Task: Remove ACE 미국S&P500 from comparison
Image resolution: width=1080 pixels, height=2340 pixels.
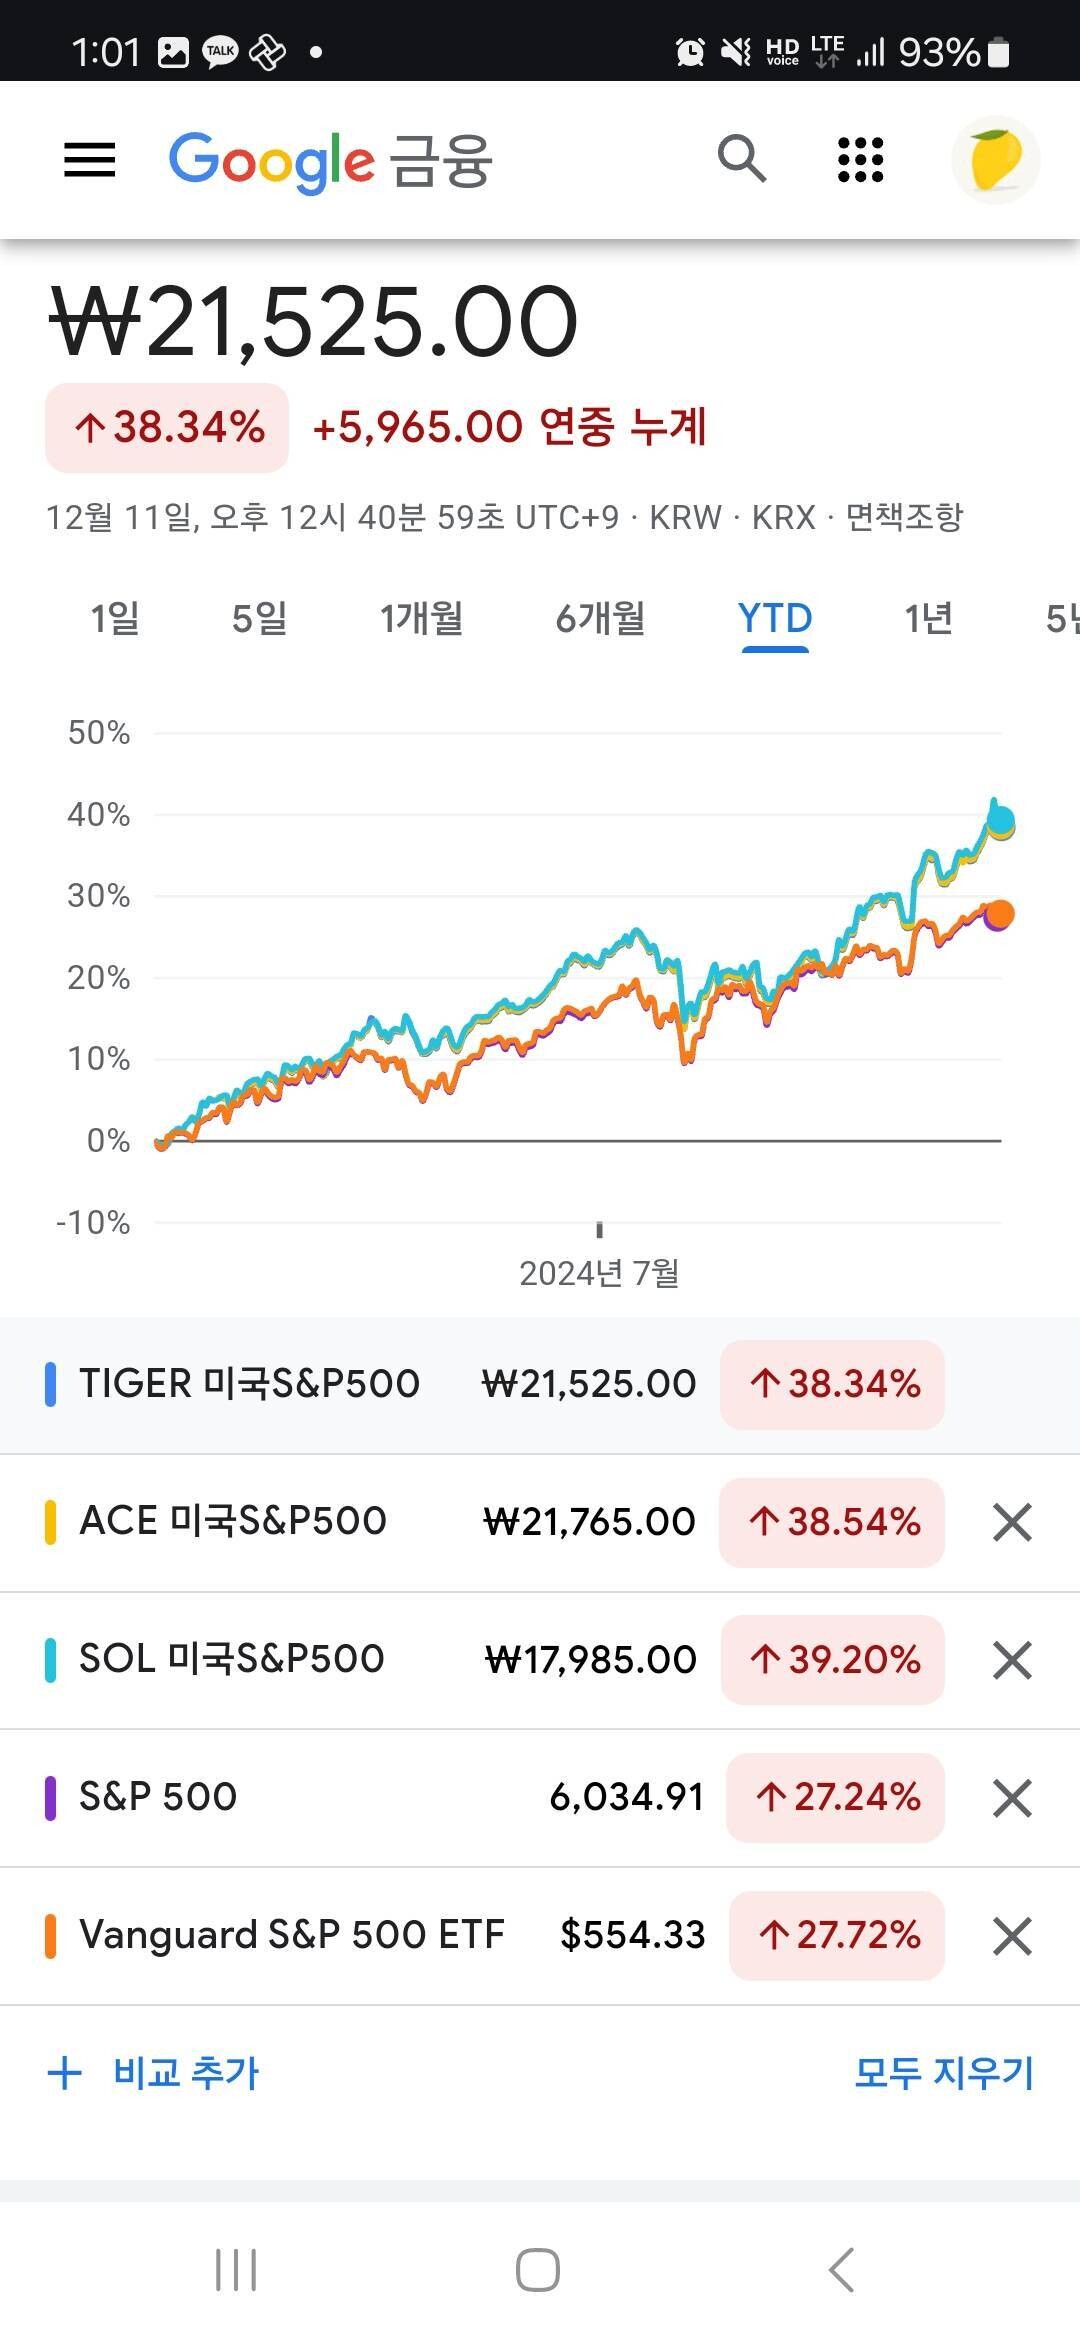Action: pyautogui.click(x=1012, y=1522)
